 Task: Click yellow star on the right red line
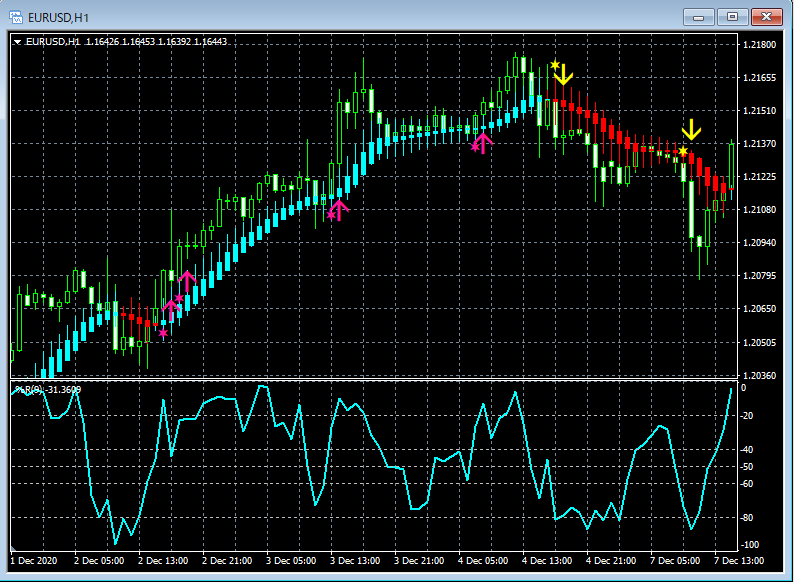coord(683,152)
